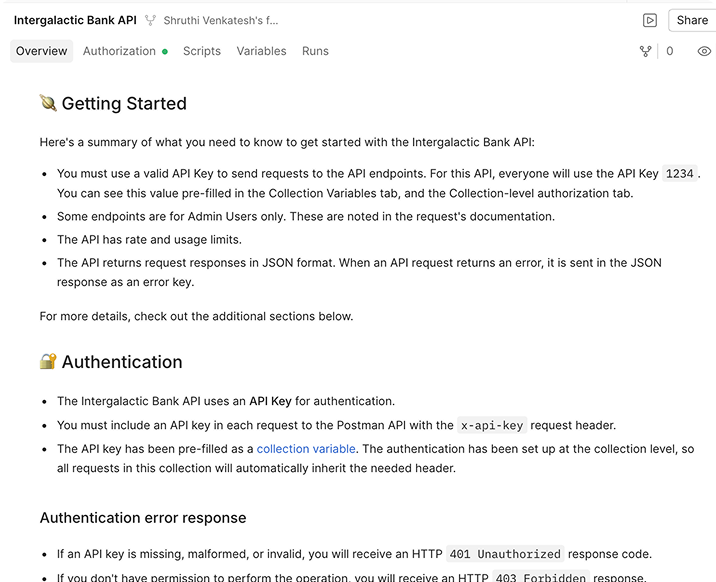Toggle the watch collection eye icon

704,51
